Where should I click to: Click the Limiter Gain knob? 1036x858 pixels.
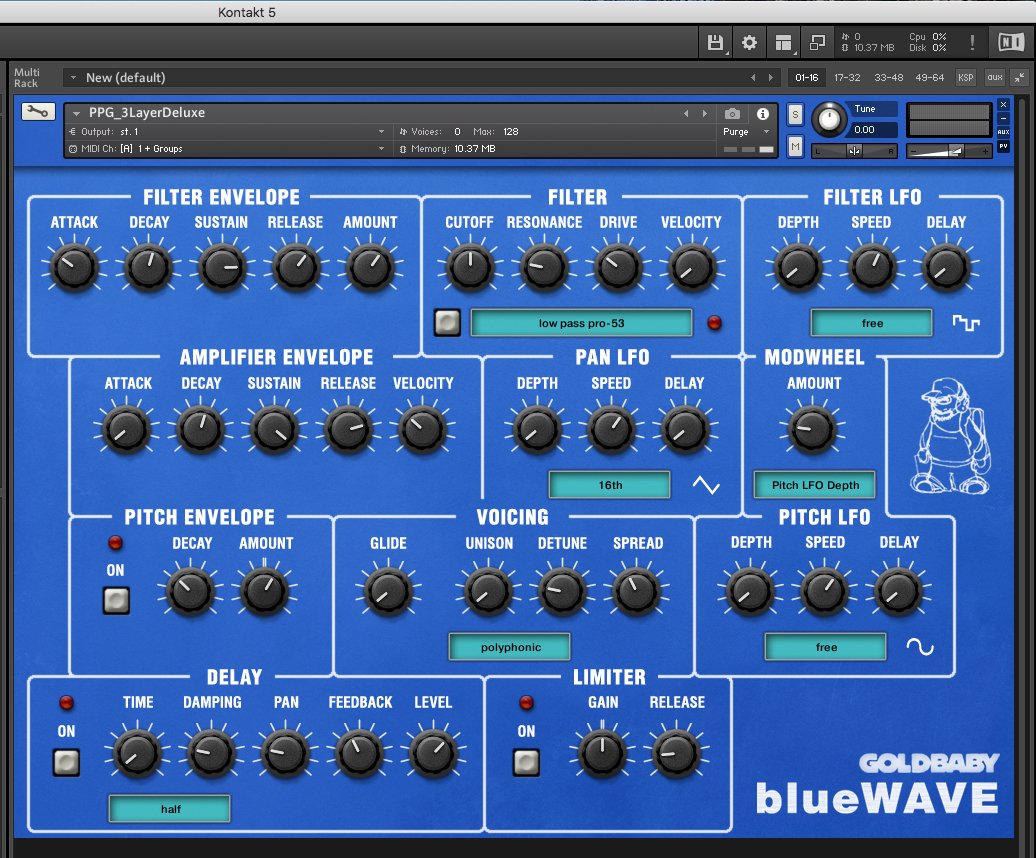(603, 753)
